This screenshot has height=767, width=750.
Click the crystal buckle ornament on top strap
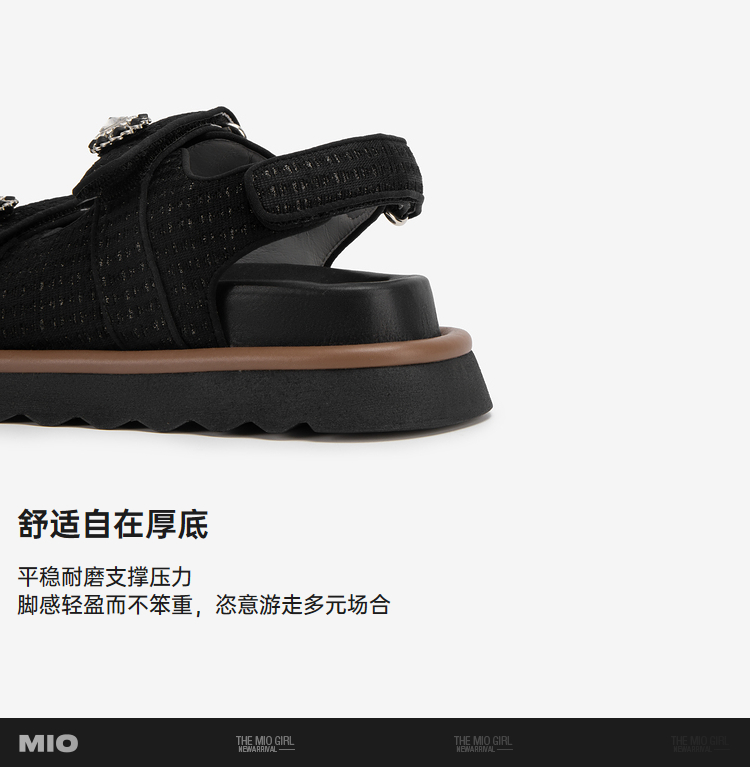click(120, 132)
